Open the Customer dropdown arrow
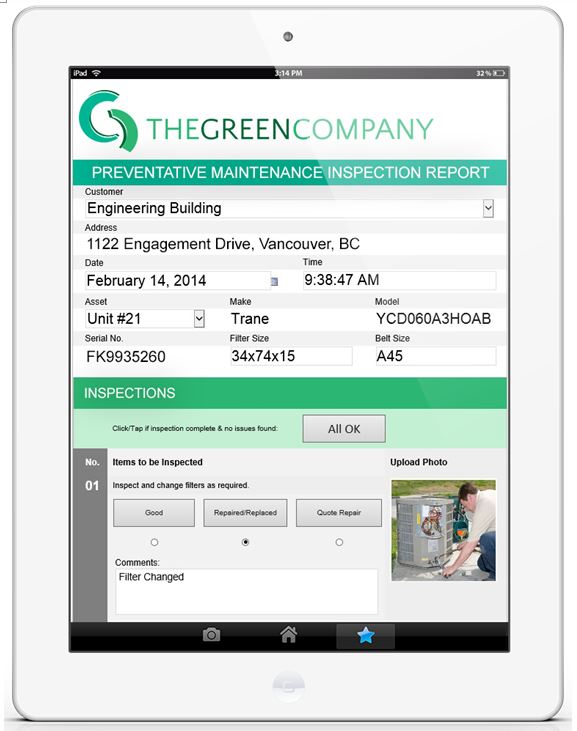 (x=488, y=208)
